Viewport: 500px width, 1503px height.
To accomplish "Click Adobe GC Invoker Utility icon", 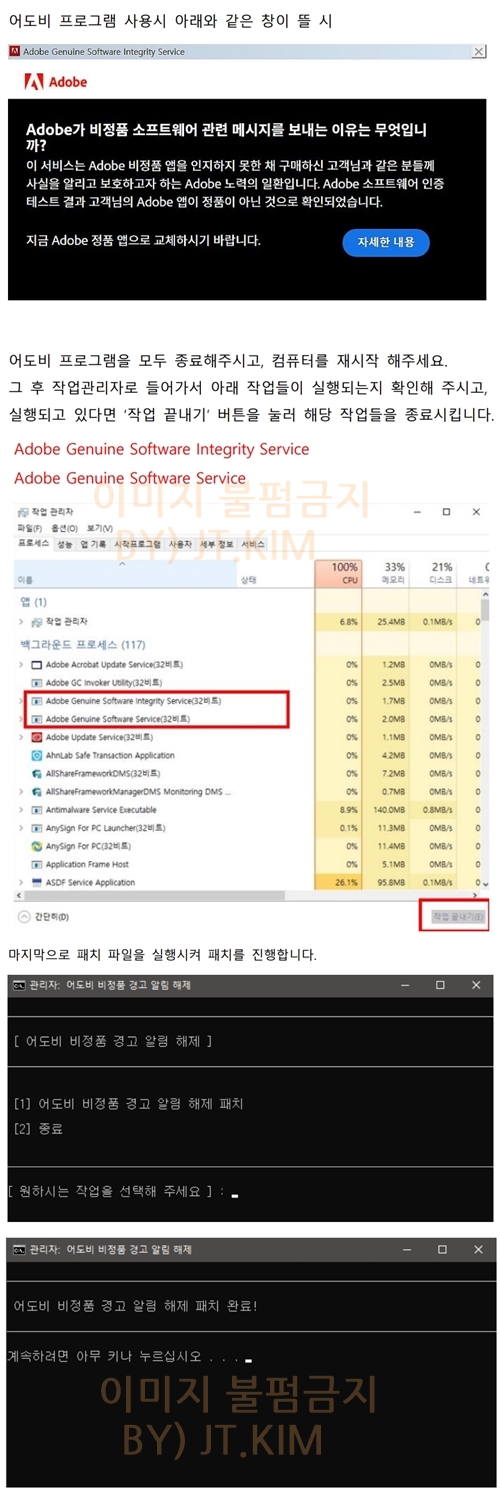I will pos(37,682).
